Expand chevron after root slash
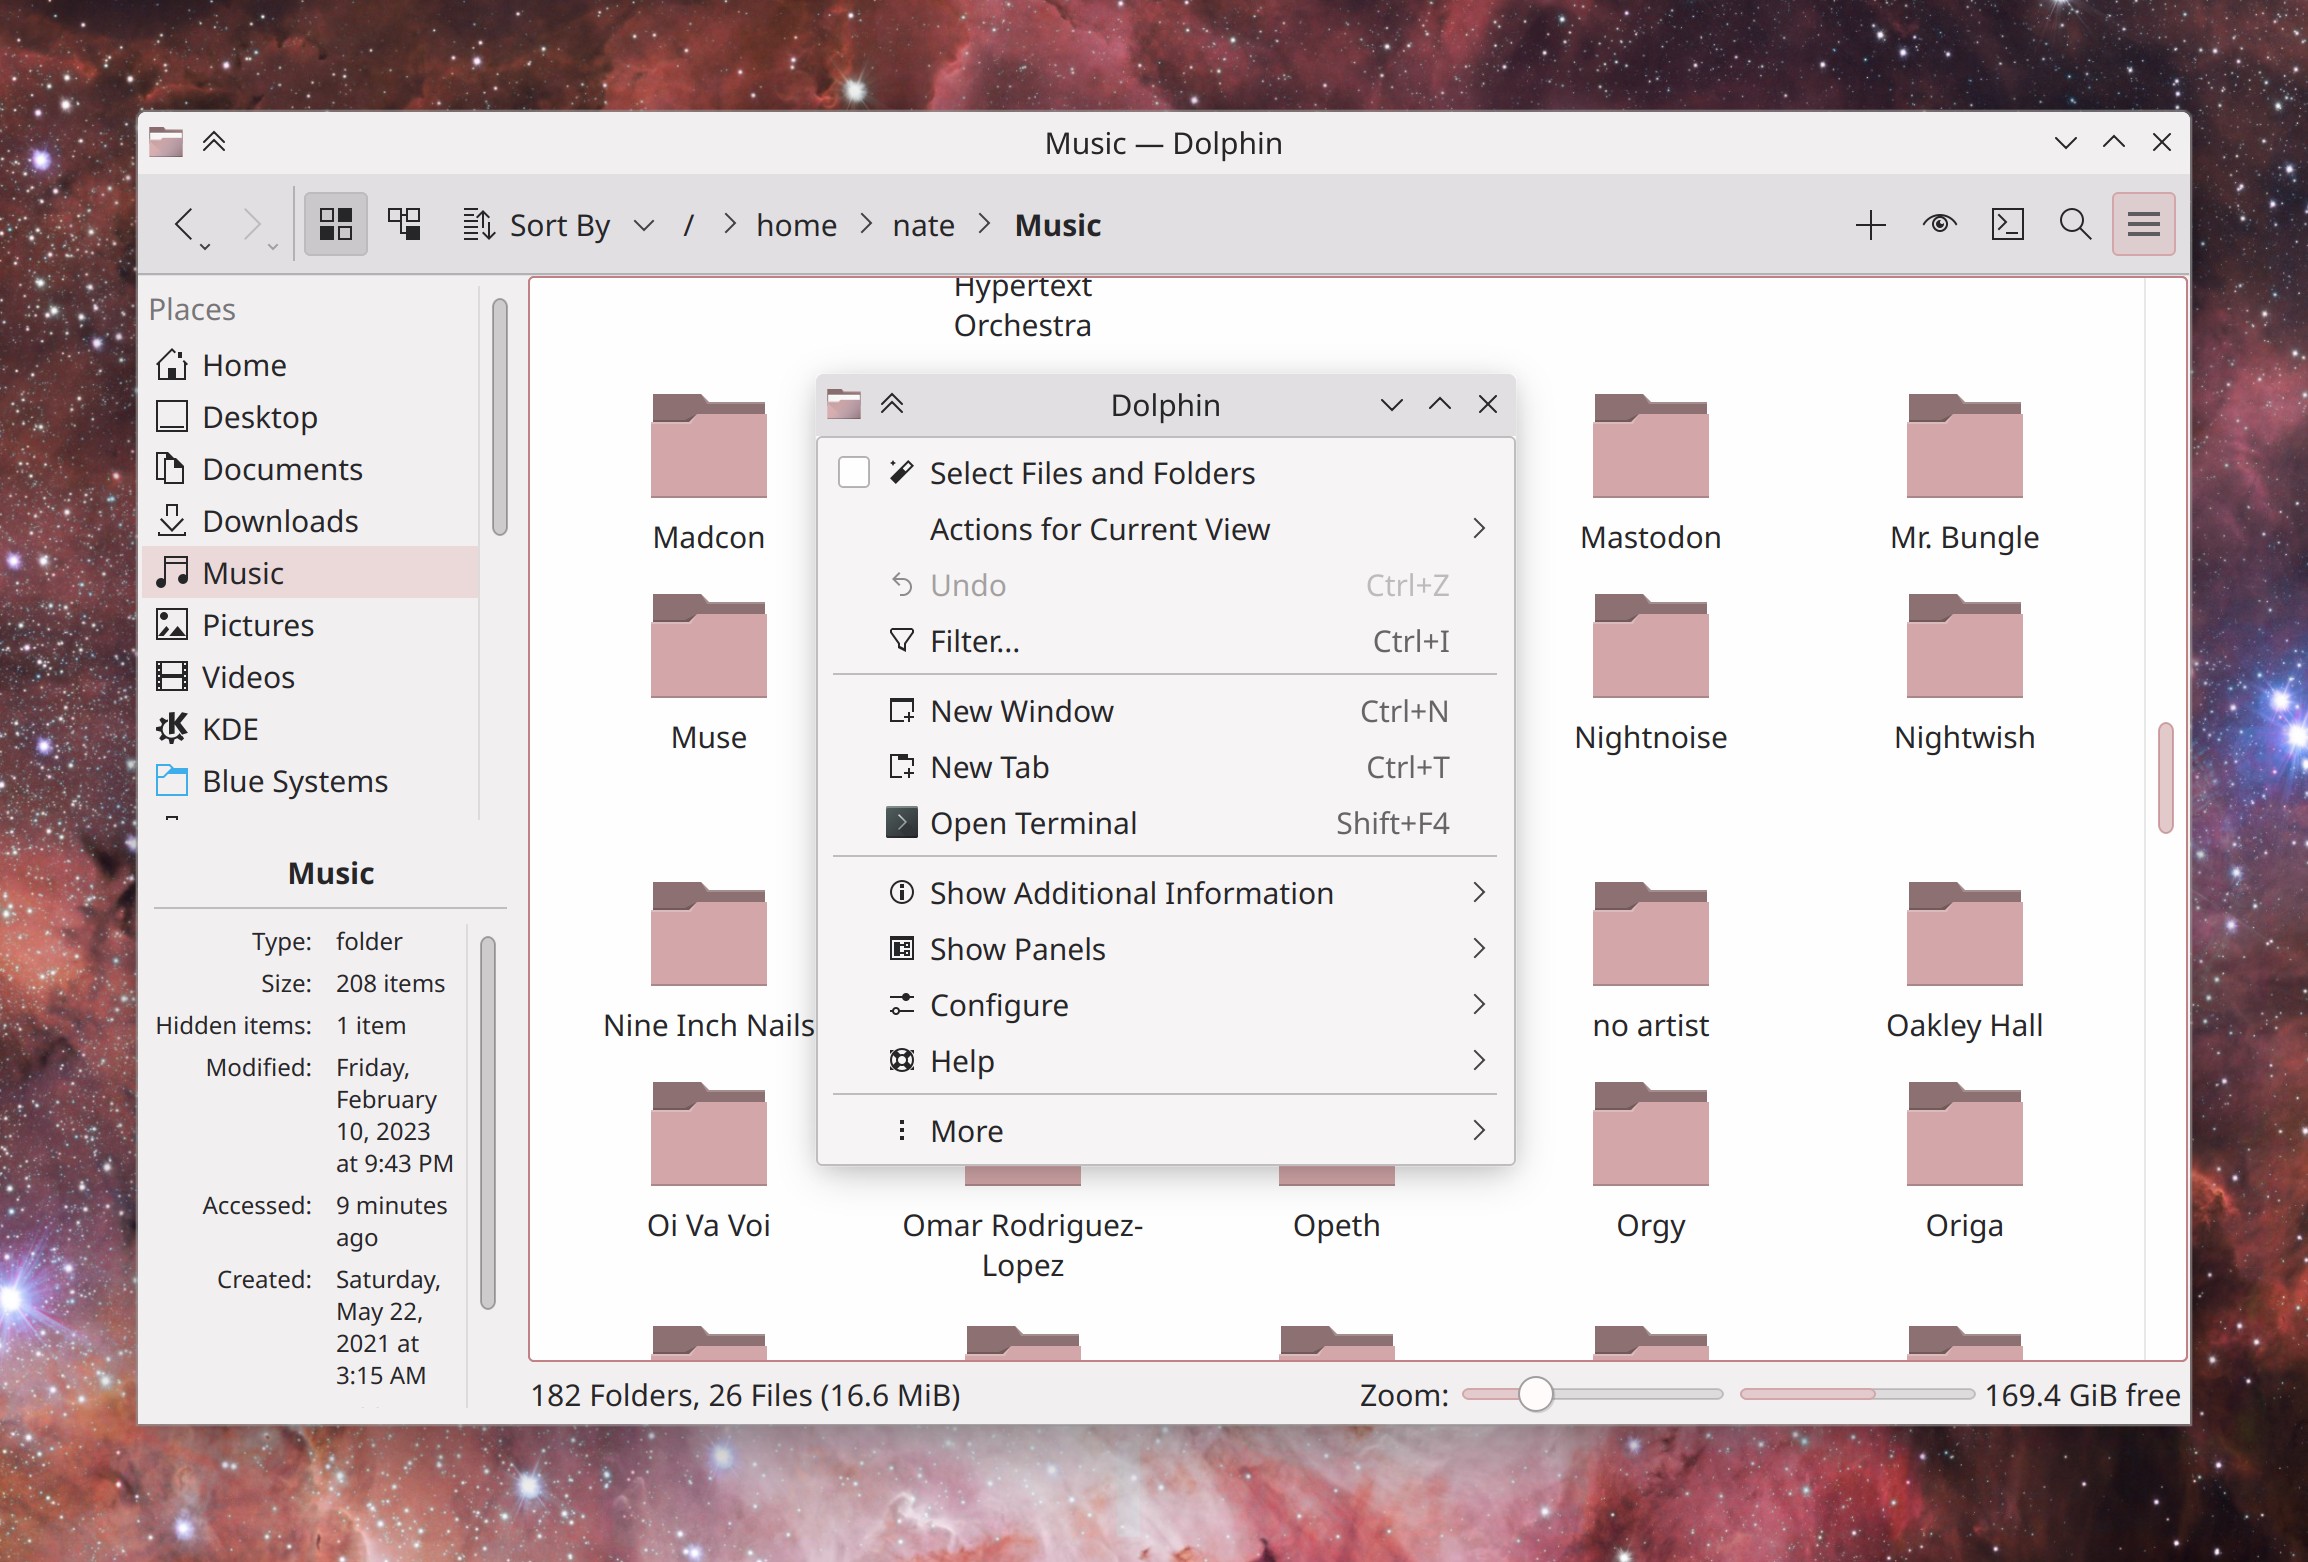The width and height of the screenshot is (2308, 1562). 729,224
